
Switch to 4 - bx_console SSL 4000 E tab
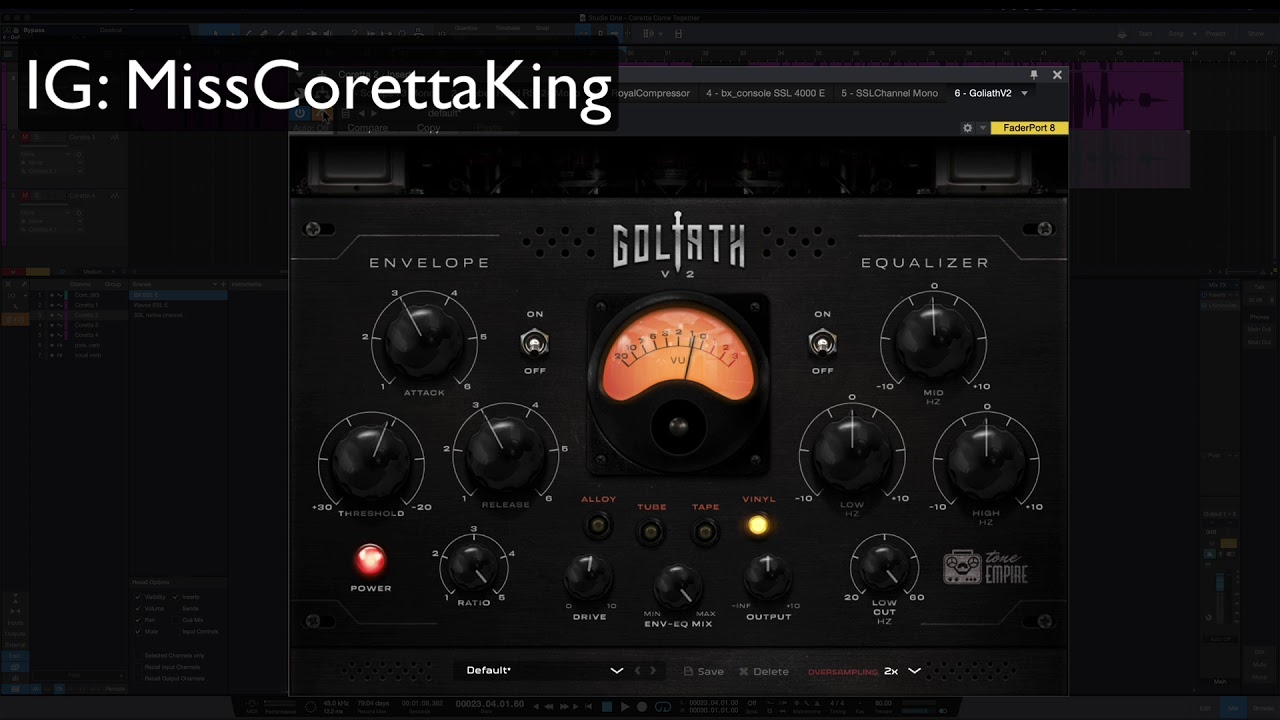765,93
